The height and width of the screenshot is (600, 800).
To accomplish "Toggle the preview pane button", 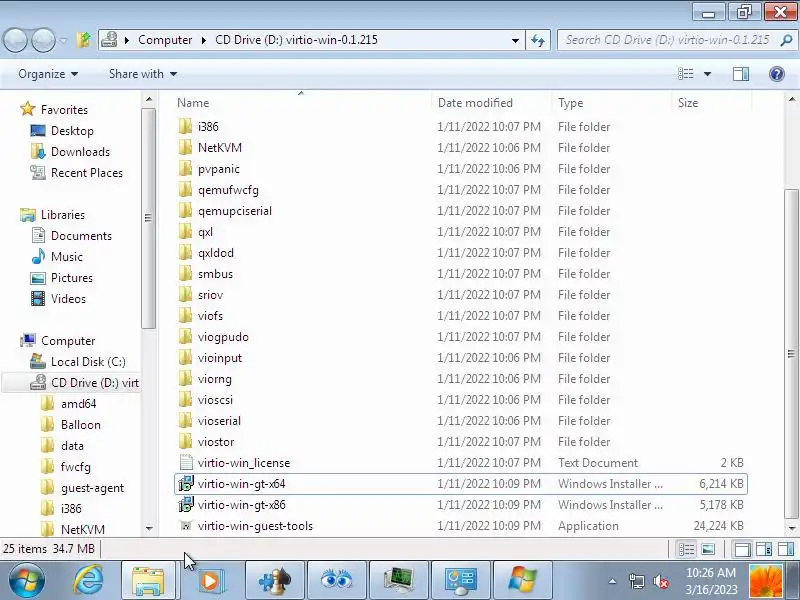I will coord(741,74).
